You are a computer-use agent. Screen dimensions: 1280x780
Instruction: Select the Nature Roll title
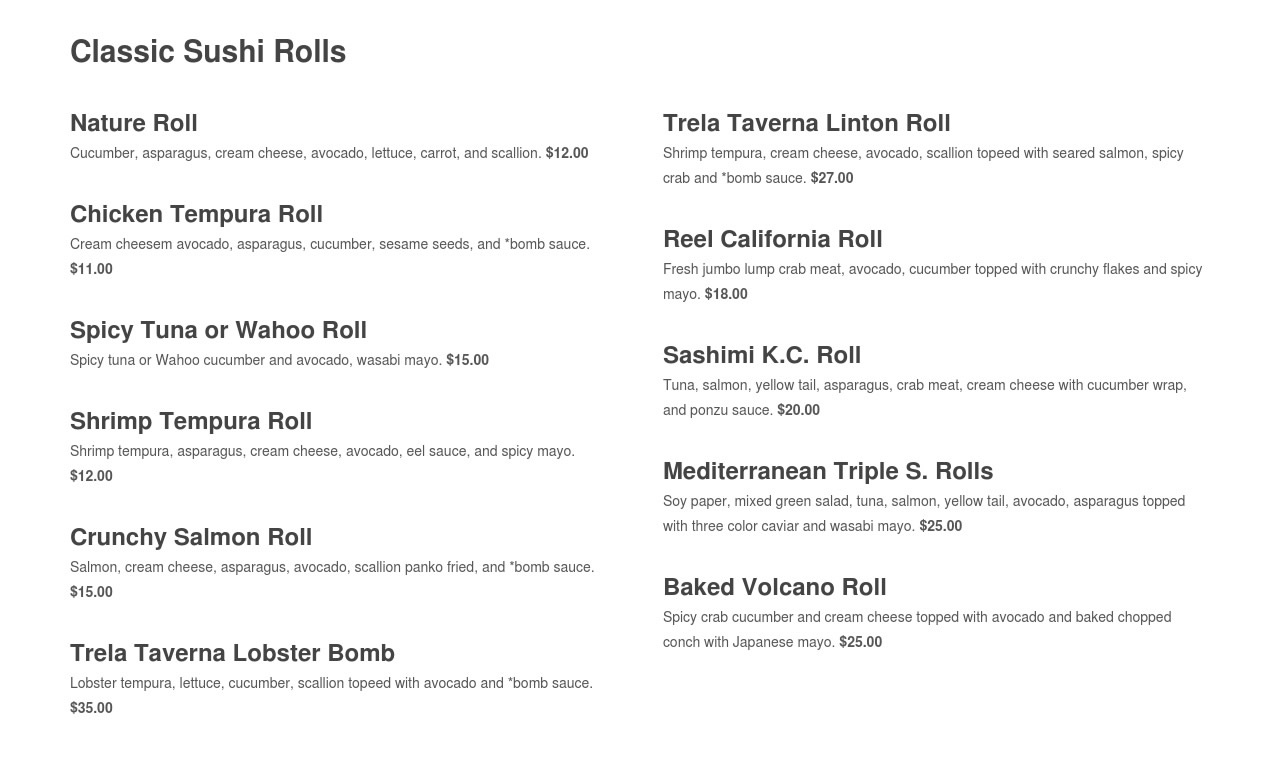[134, 123]
